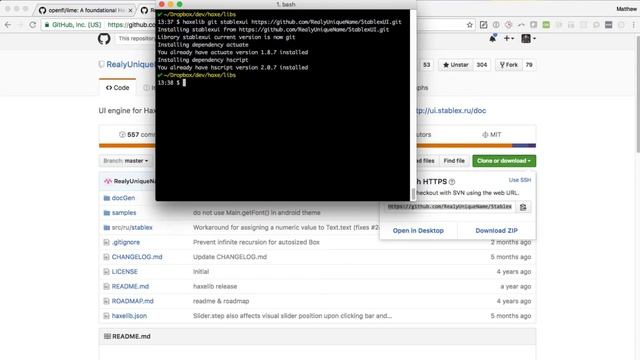This screenshot has width=640, height=360.
Task: Open the MIT license link
Action: (492, 135)
